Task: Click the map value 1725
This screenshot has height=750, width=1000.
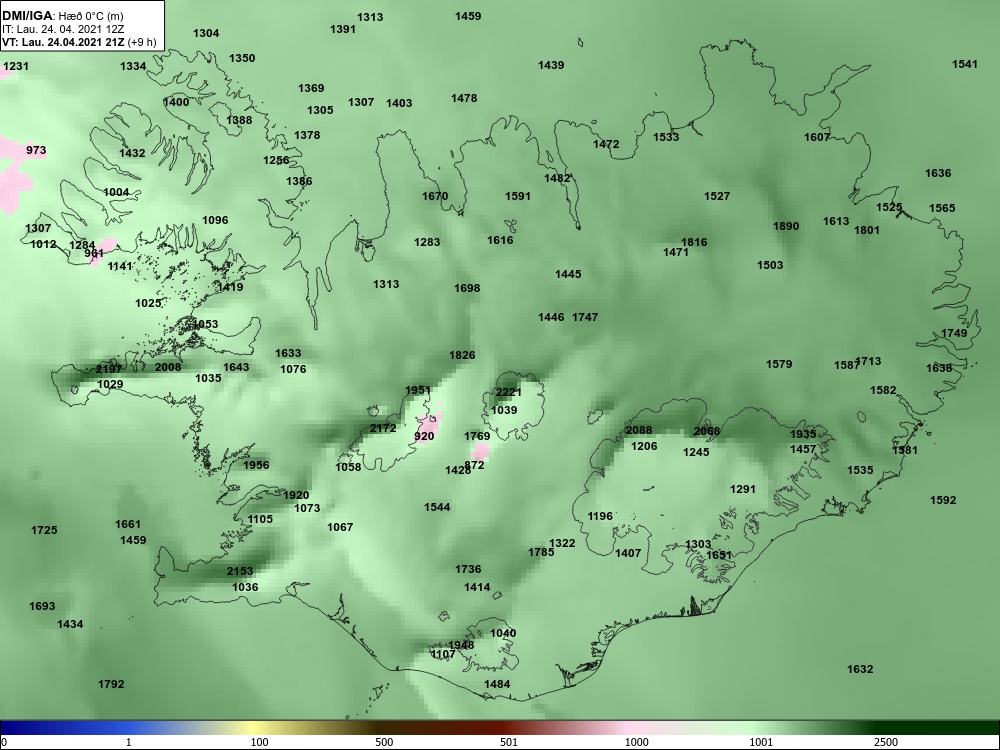Action: (x=44, y=531)
